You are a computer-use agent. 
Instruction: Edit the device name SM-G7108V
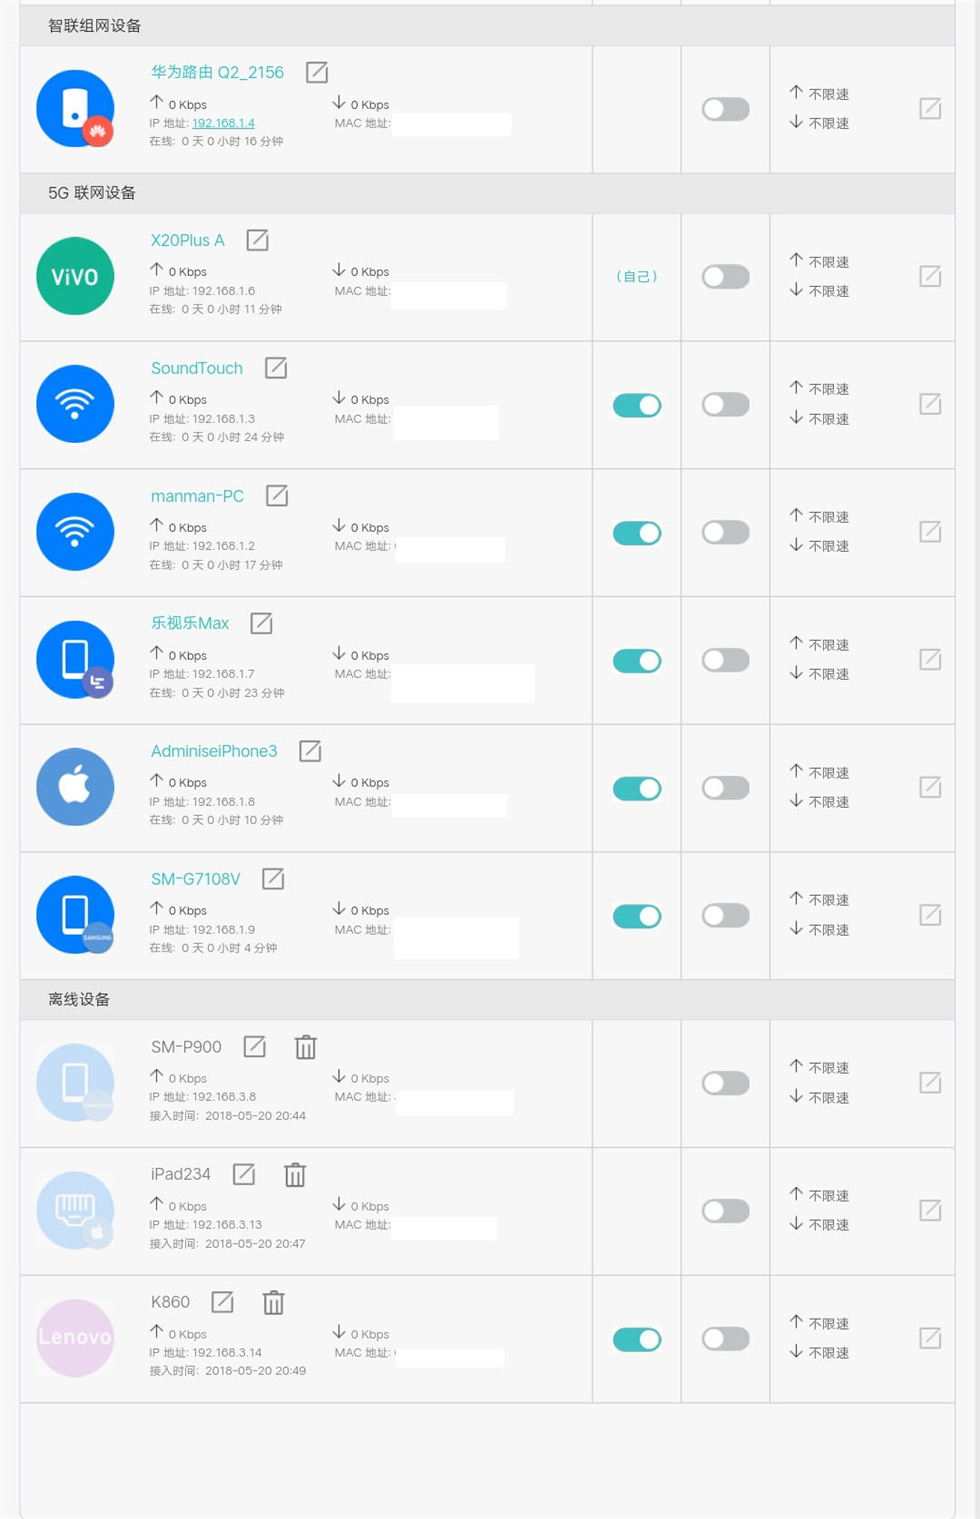pyautogui.click(x=274, y=878)
